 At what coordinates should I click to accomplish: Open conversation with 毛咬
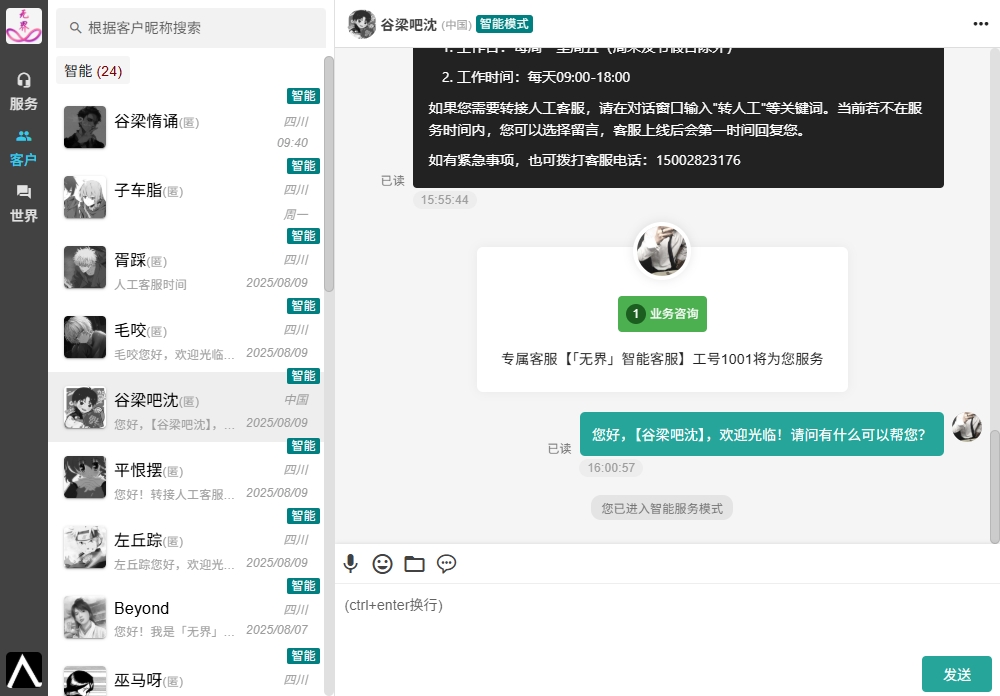coord(186,337)
